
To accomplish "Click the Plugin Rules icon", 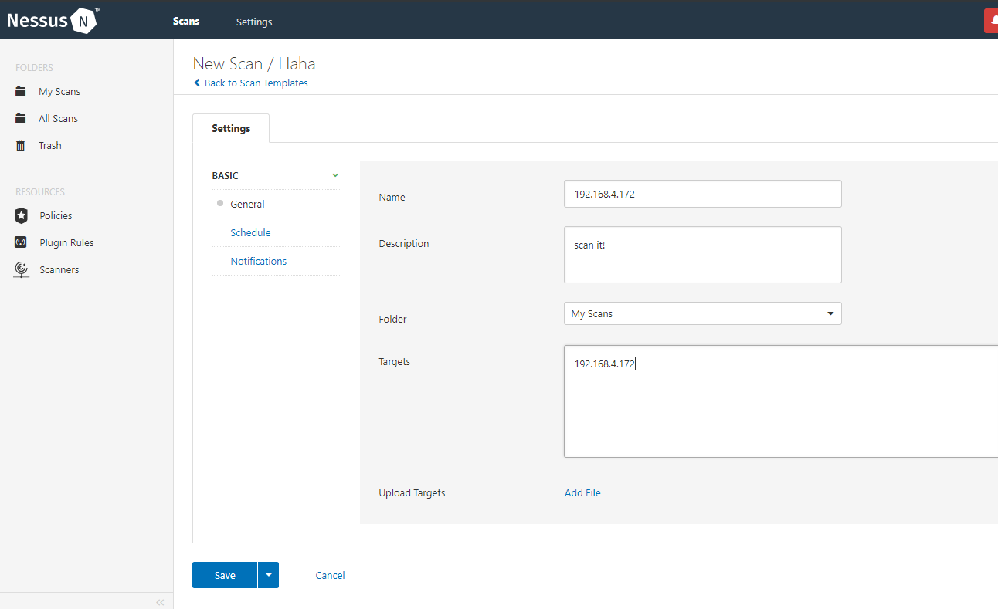I will coord(21,243).
